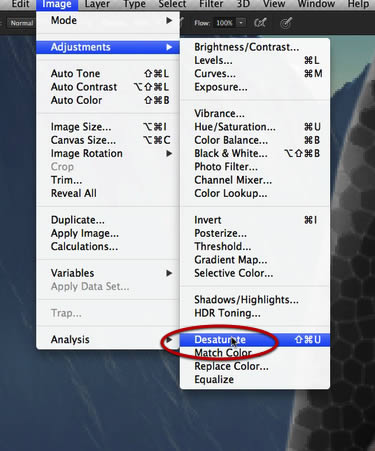Toggle the airbrush icon next to Flow

pos(260,23)
